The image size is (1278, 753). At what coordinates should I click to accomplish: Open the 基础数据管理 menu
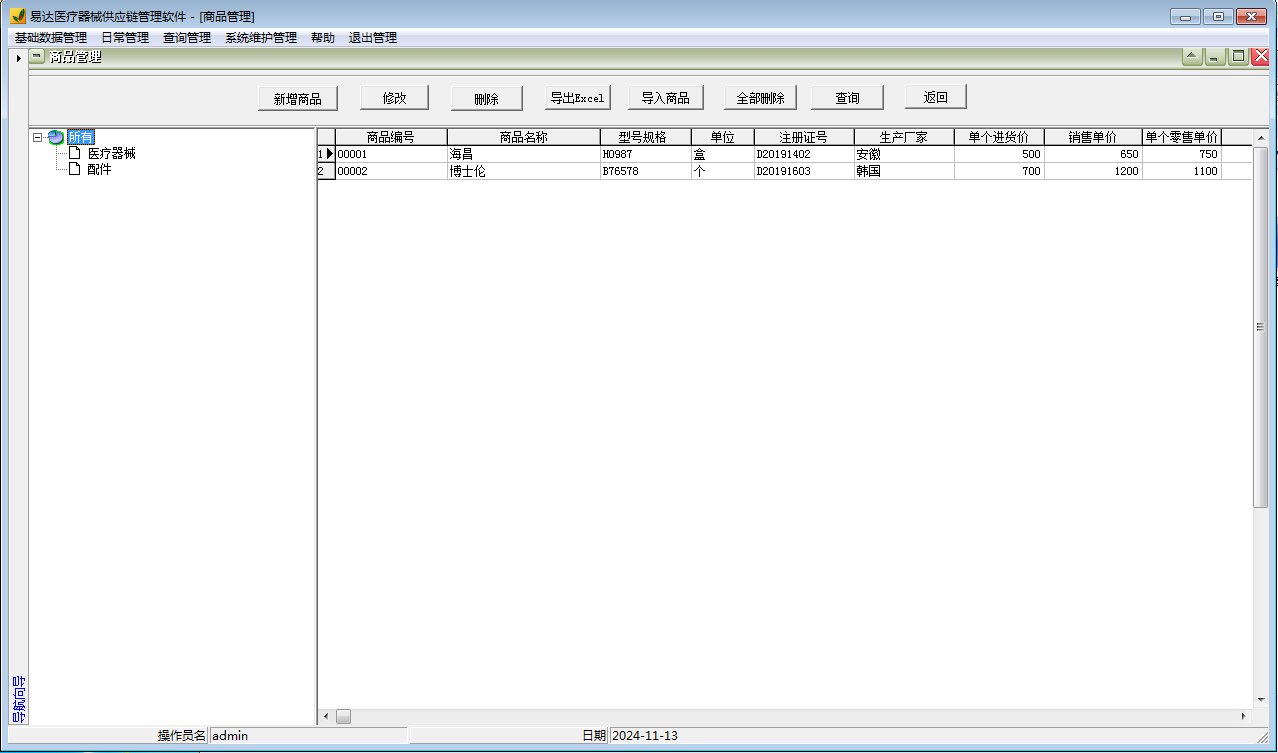coord(51,38)
